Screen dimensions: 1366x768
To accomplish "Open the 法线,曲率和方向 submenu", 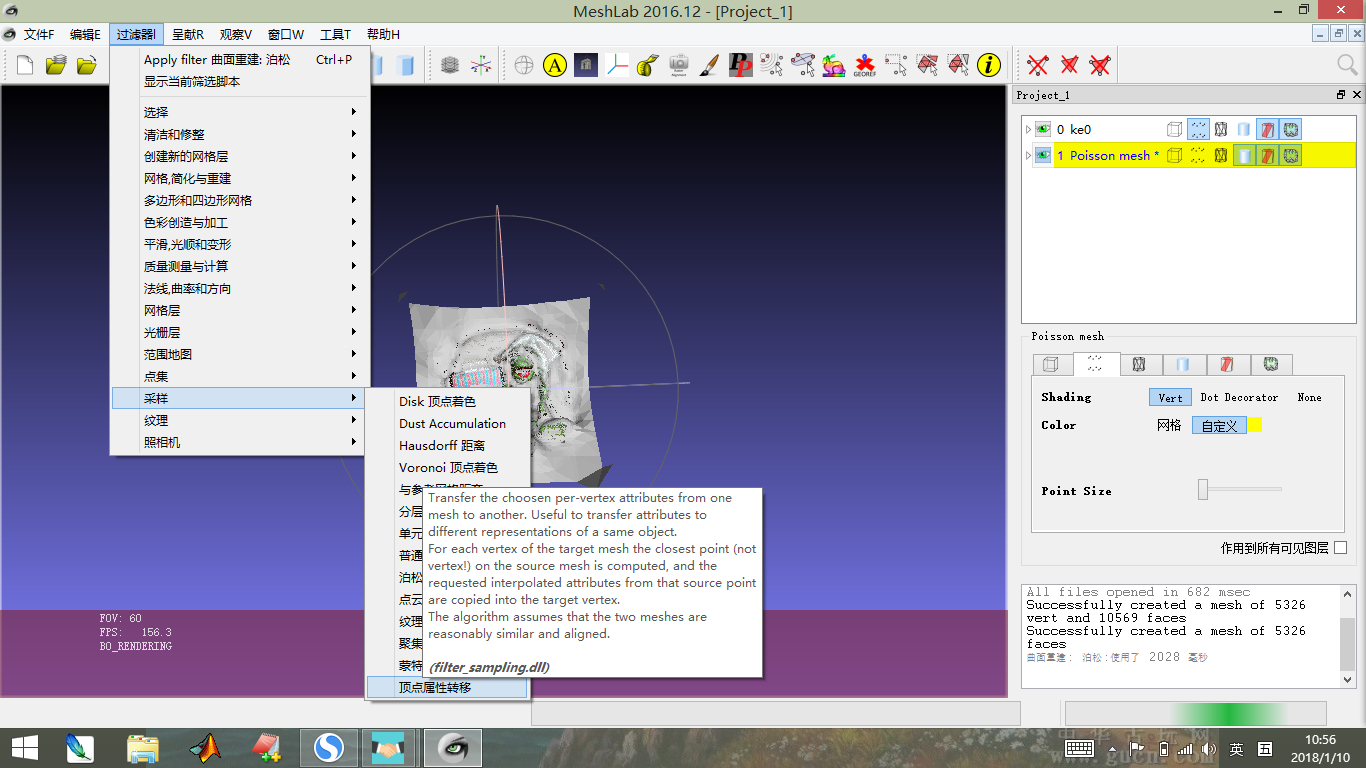I will pyautogui.click(x=240, y=288).
